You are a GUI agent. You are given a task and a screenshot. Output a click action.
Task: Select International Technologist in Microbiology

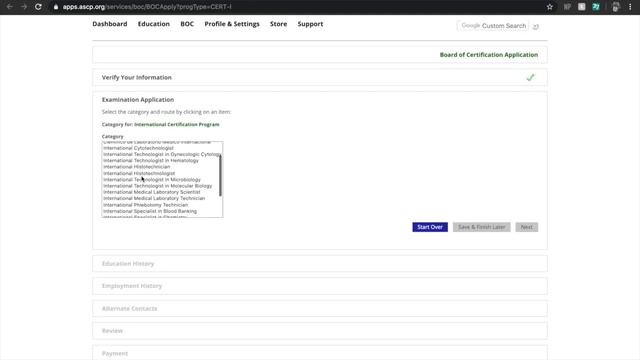click(152, 180)
